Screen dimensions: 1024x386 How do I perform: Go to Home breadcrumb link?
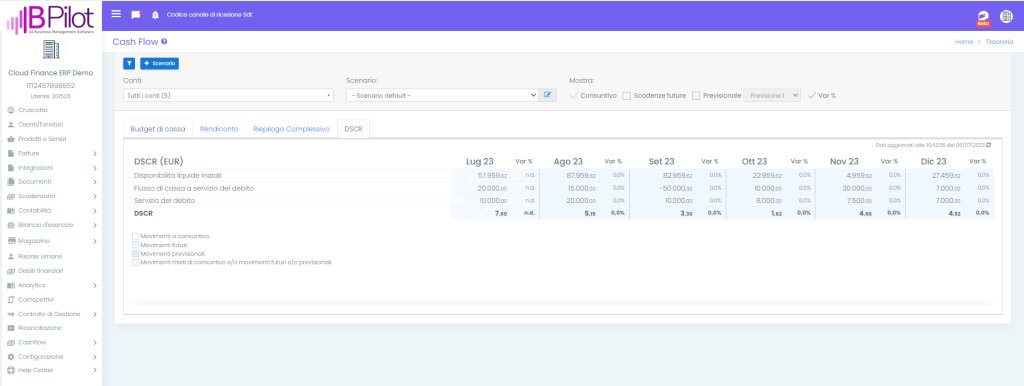pos(964,41)
